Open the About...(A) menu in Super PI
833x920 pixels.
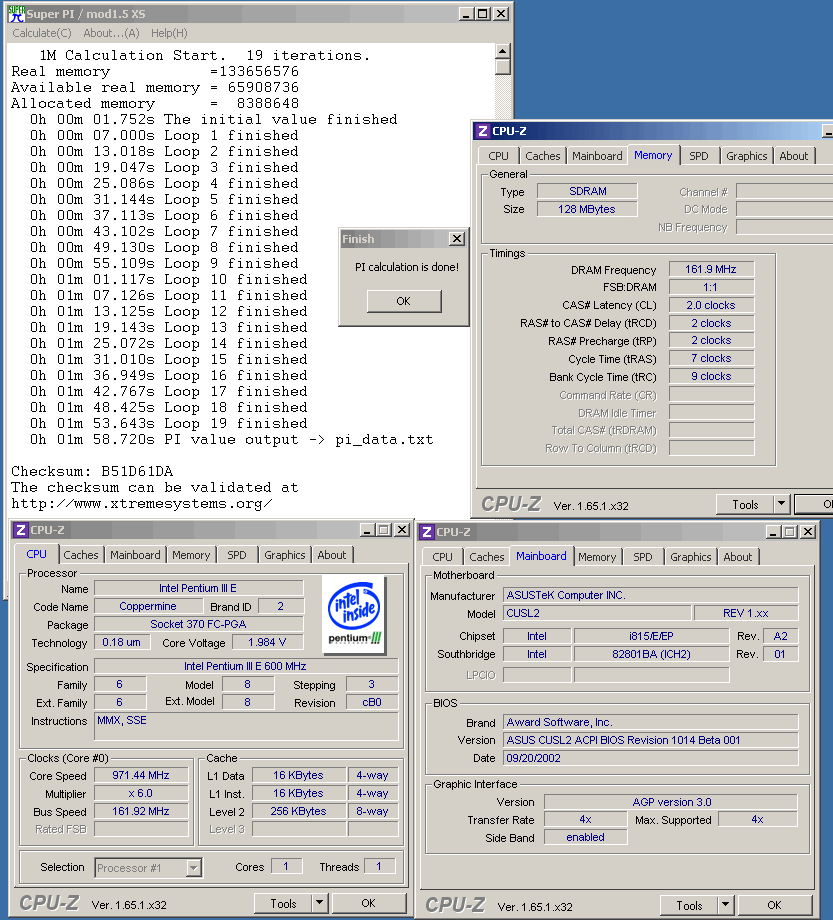[111, 33]
